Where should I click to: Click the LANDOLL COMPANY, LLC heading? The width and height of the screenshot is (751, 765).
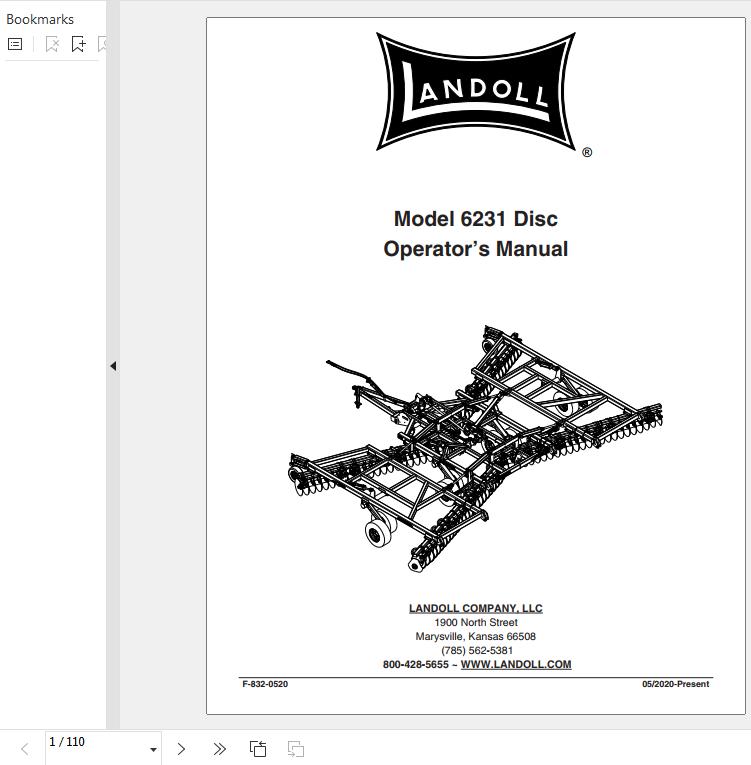point(476,608)
